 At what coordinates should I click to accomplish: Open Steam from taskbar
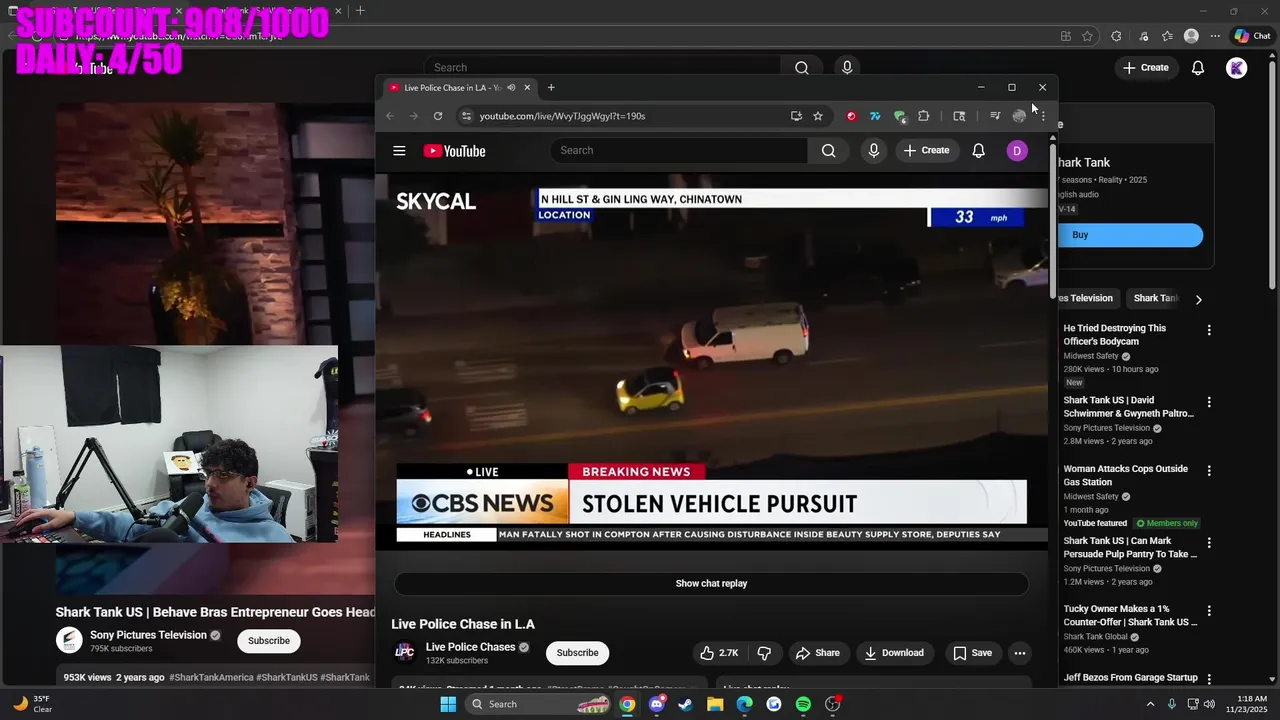click(685, 704)
